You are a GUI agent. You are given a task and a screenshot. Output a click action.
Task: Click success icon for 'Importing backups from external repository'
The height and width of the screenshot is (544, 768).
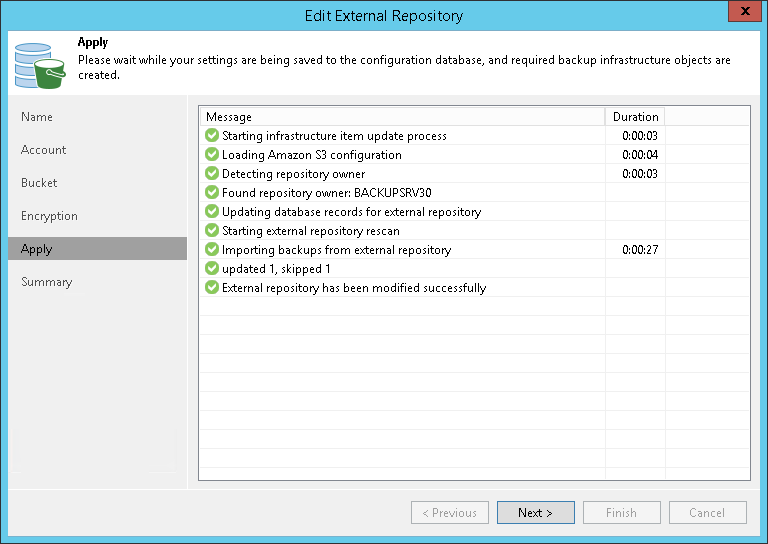[212, 250]
